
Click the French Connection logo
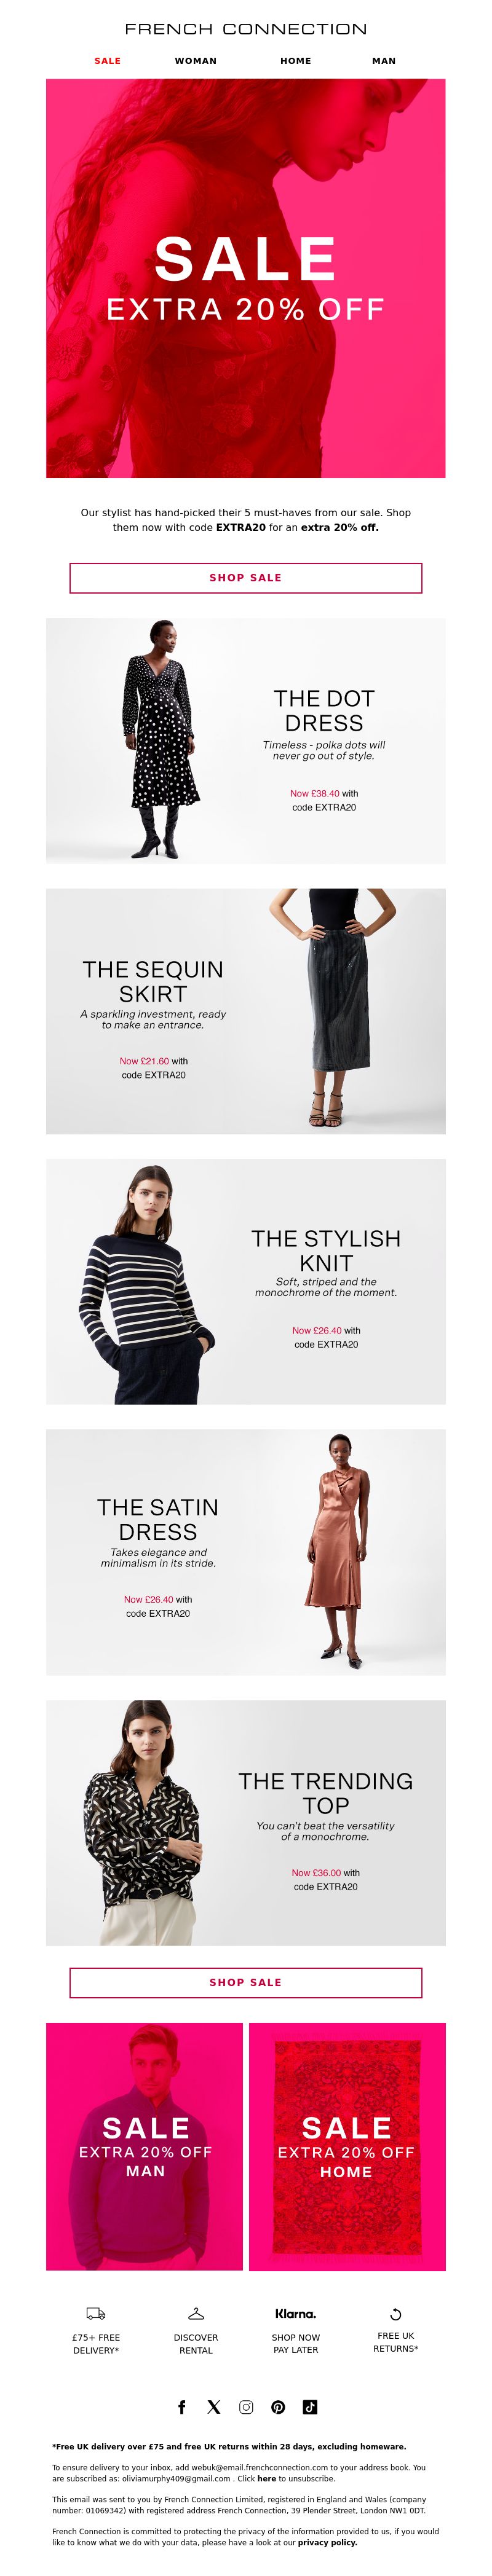click(x=246, y=29)
